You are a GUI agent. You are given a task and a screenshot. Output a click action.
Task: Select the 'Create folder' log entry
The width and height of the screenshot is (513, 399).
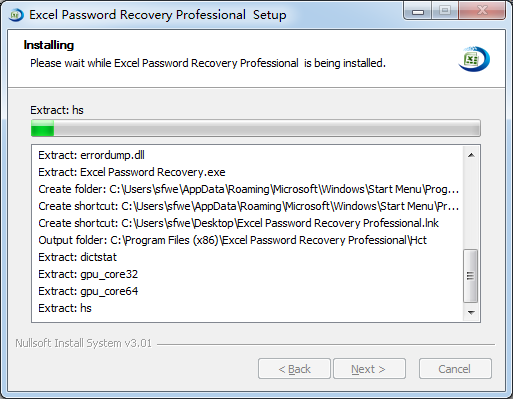248,189
